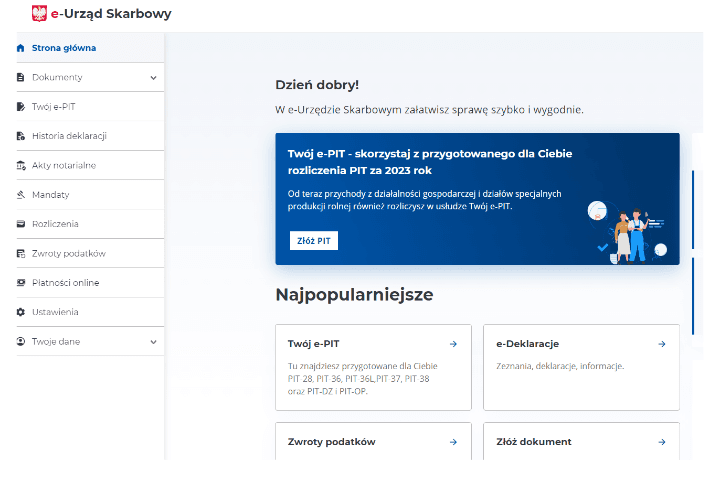Open the Twój e-PIT card arrow
Image resolution: width=706 pixels, height=479 pixels.
click(453, 344)
